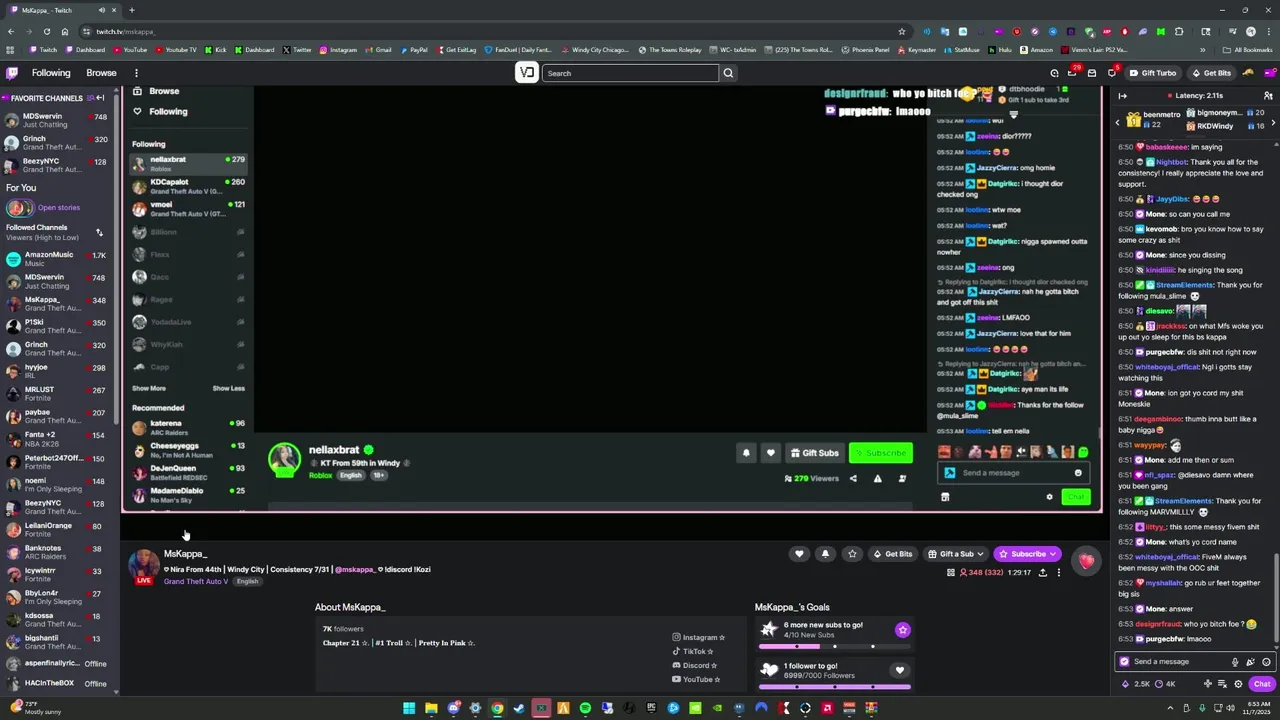
Task: Open Windows Start button
Action: [409, 708]
